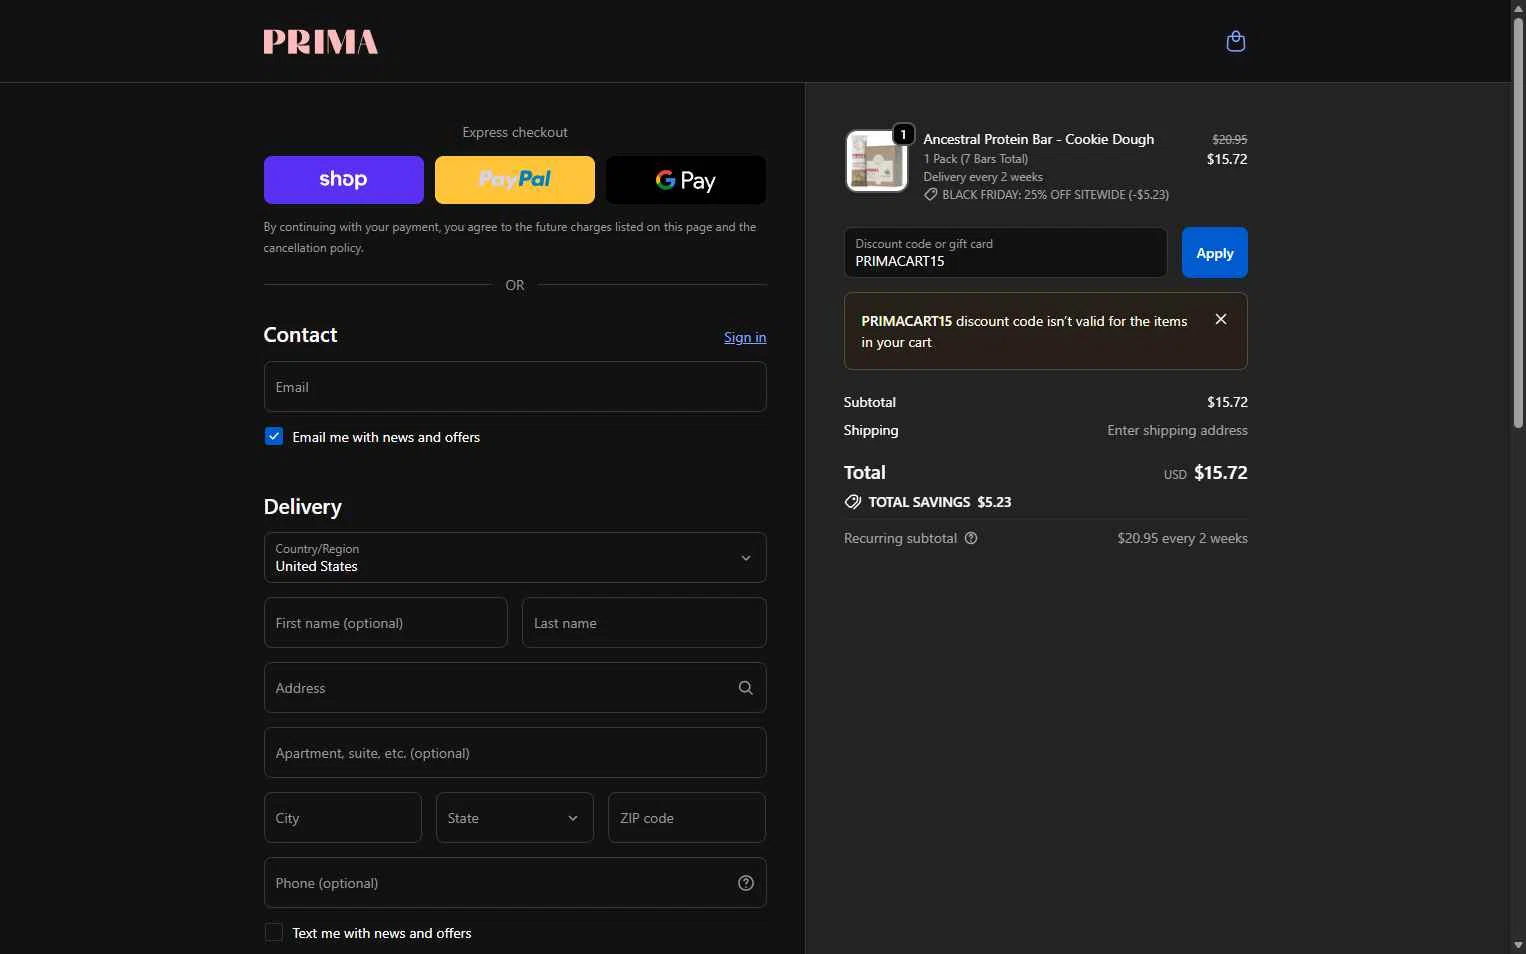This screenshot has width=1526, height=954.
Task: Focus the Address field
Action: pyautogui.click(x=515, y=688)
